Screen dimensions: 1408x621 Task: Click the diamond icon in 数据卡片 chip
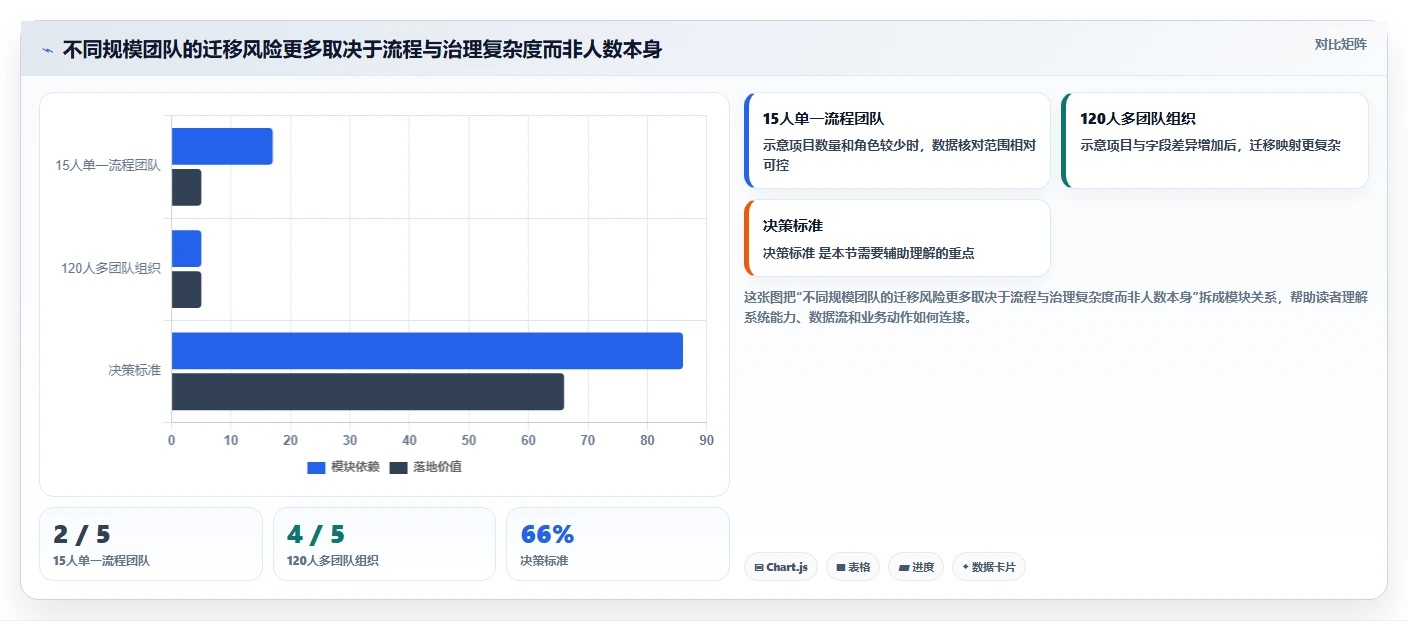pyautogui.click(x=965, y=567)
